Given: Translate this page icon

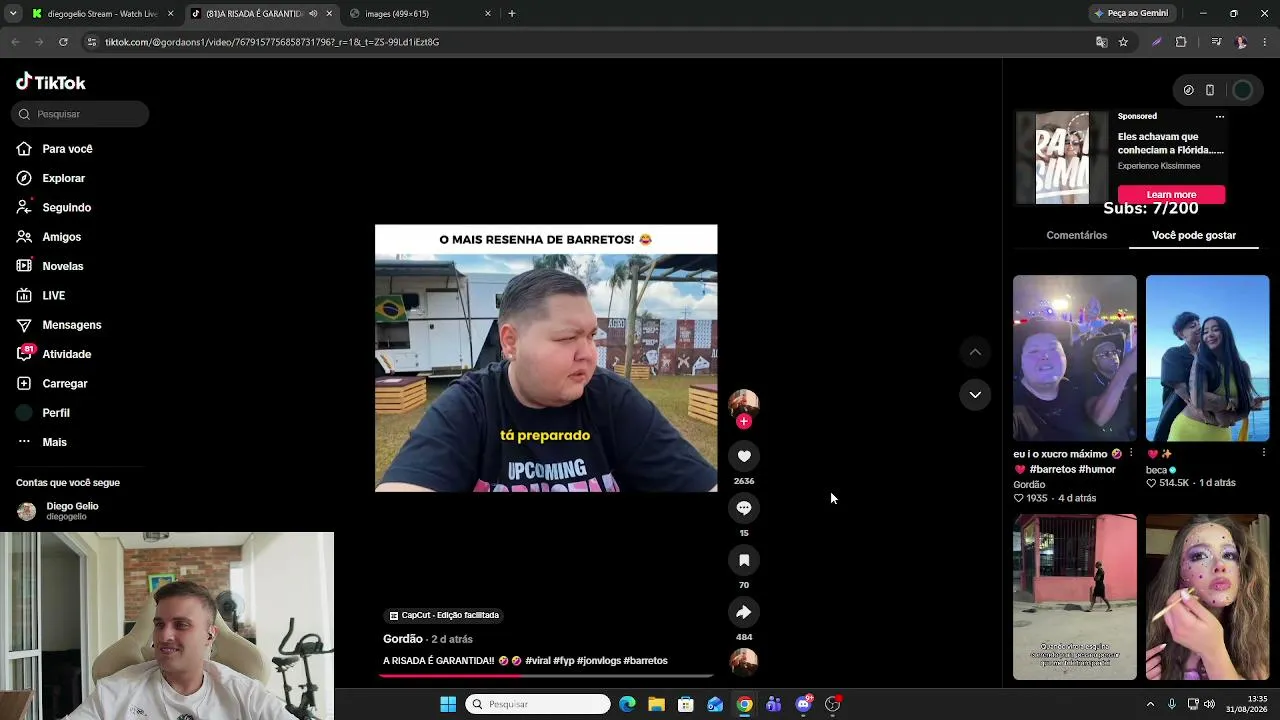Looking at the screenshot, I should point(1101,42).
